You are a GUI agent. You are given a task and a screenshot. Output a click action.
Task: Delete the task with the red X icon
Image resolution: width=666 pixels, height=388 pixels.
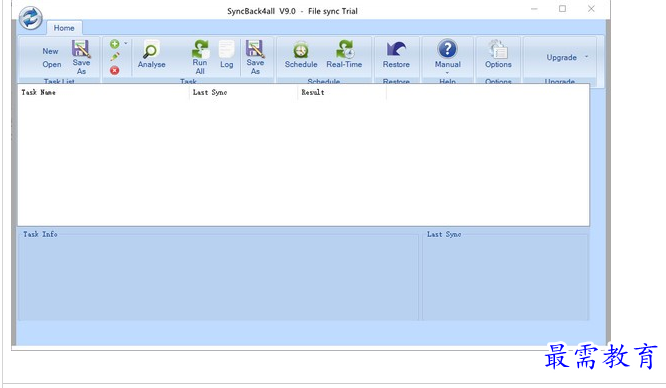(115, 70)
